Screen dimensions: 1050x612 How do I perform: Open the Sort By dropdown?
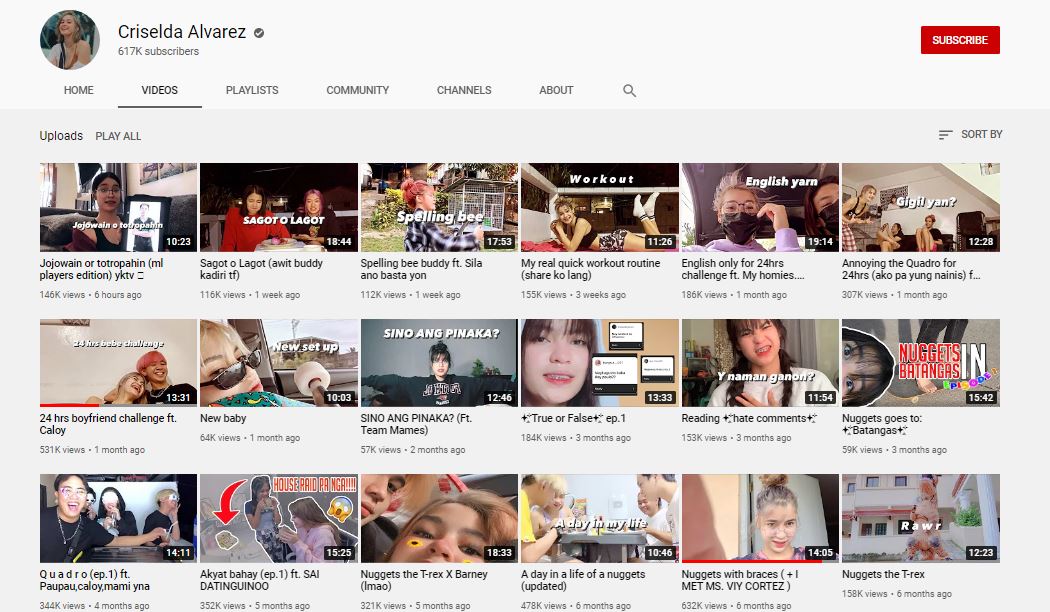point(970,135)
